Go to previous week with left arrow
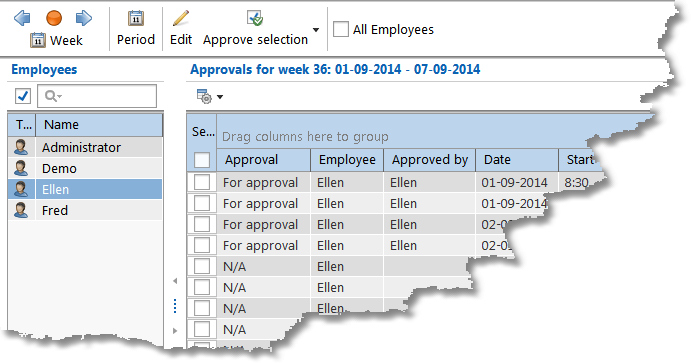The width and height of the screenshot is (691, 364). click(x=22, y=18)
